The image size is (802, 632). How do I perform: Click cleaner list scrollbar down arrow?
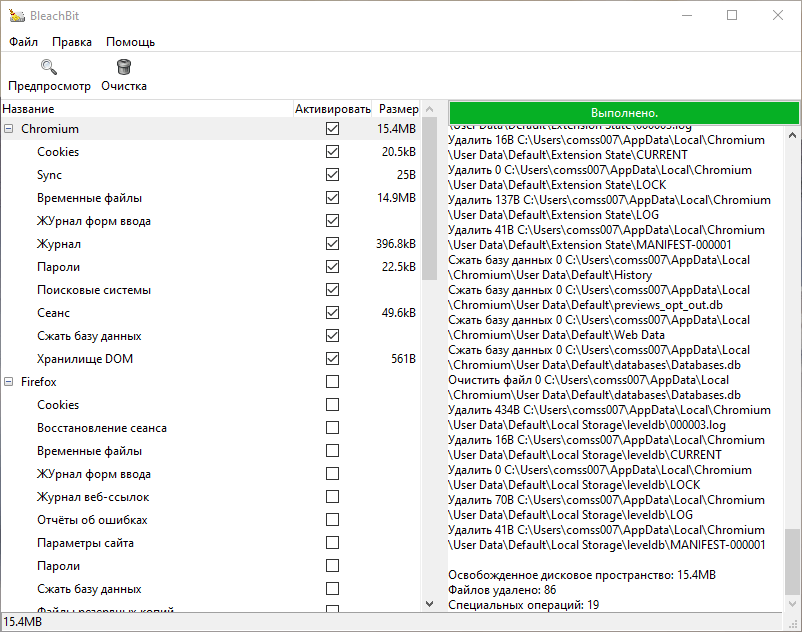[x=430, y=604]
